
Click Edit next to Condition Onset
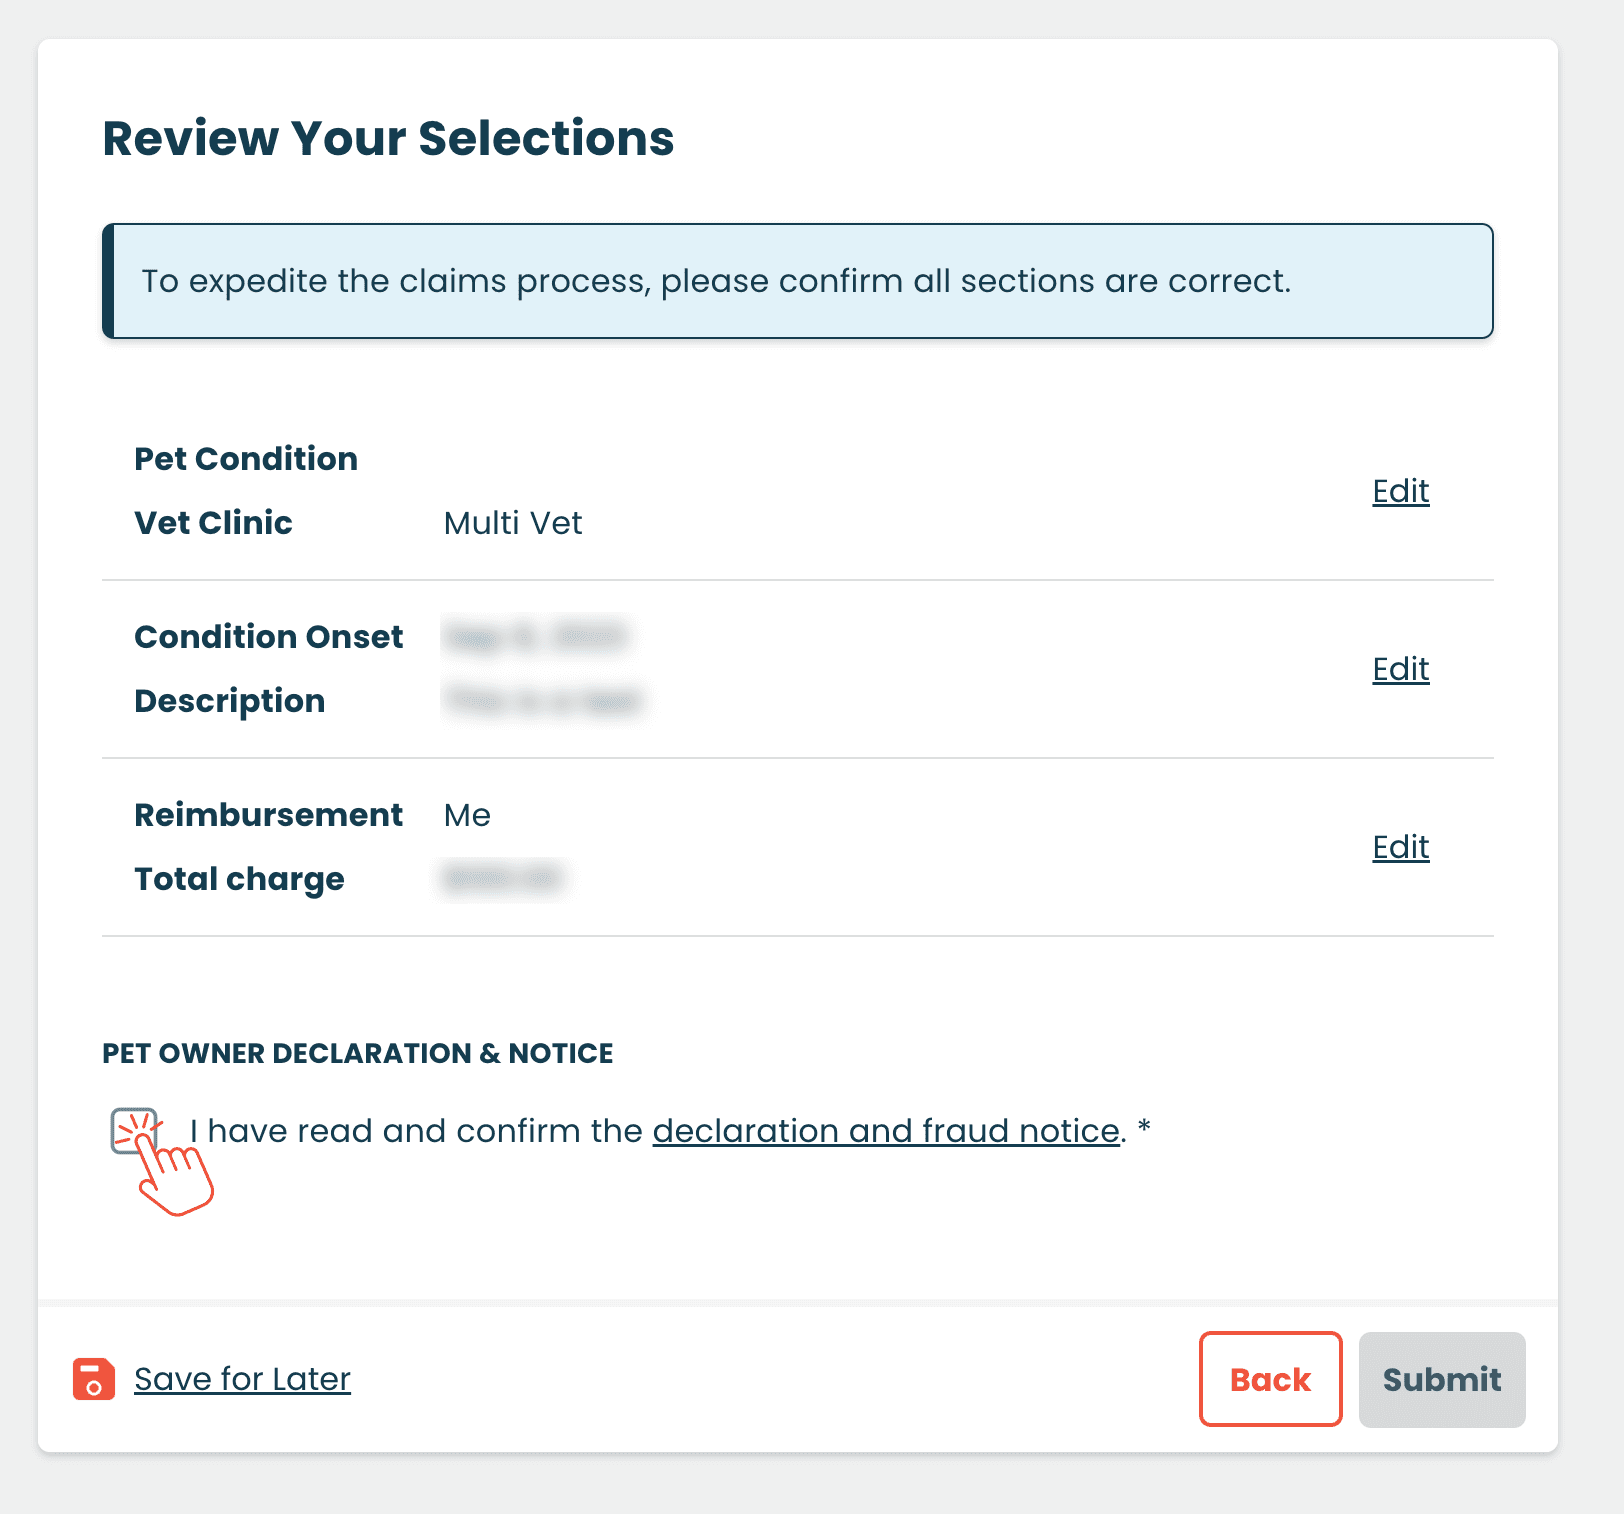tap(1400, 668)
